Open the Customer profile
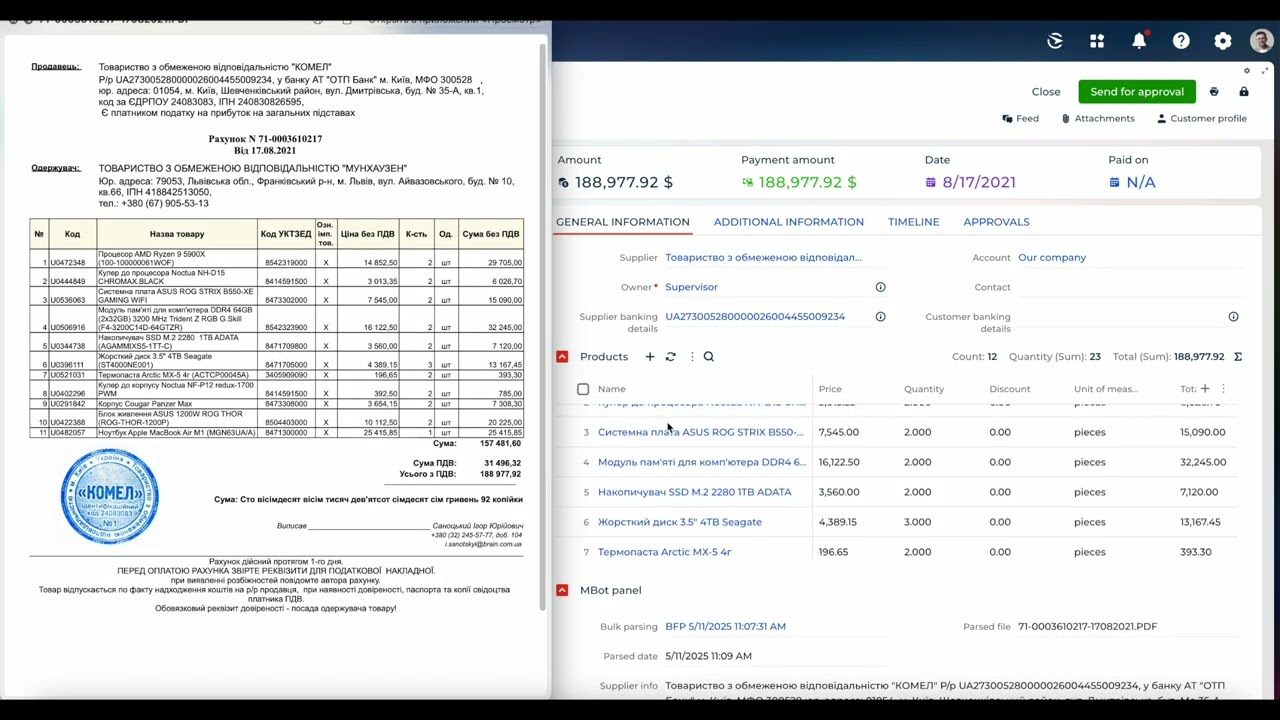The image size is (1280, 720). click(1201, 118)
